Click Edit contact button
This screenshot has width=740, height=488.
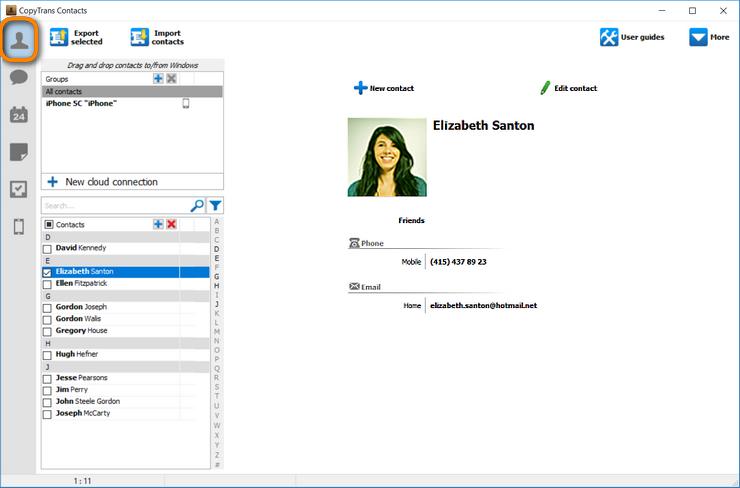point(569,88)
